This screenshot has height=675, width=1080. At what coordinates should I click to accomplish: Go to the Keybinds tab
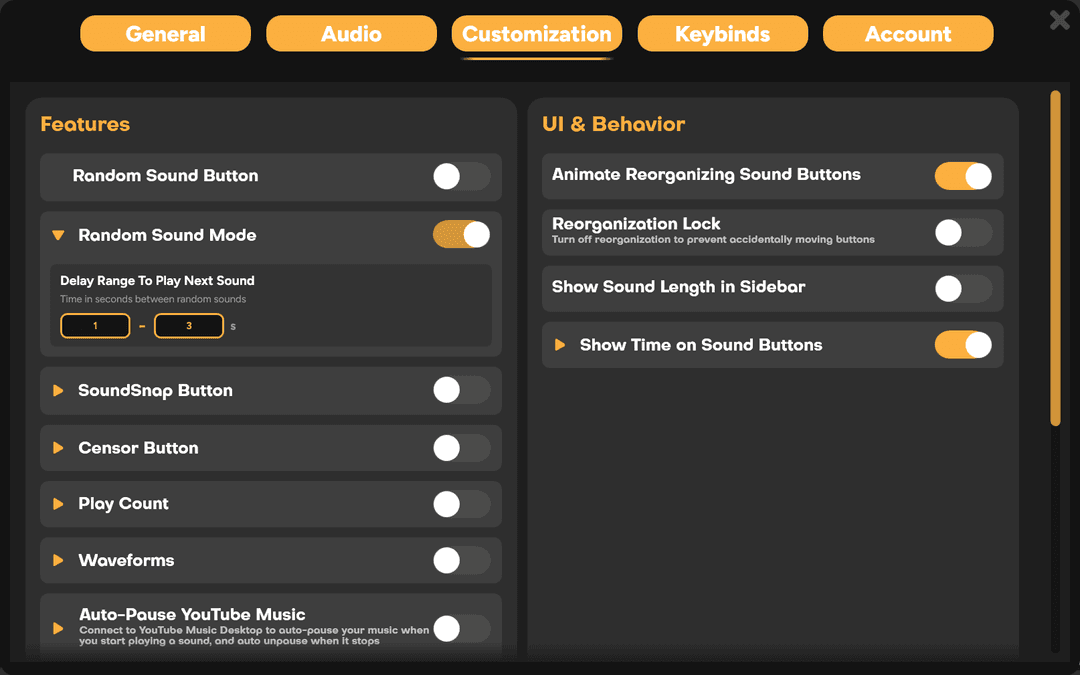pyautogui.click(x=722, y=33)
